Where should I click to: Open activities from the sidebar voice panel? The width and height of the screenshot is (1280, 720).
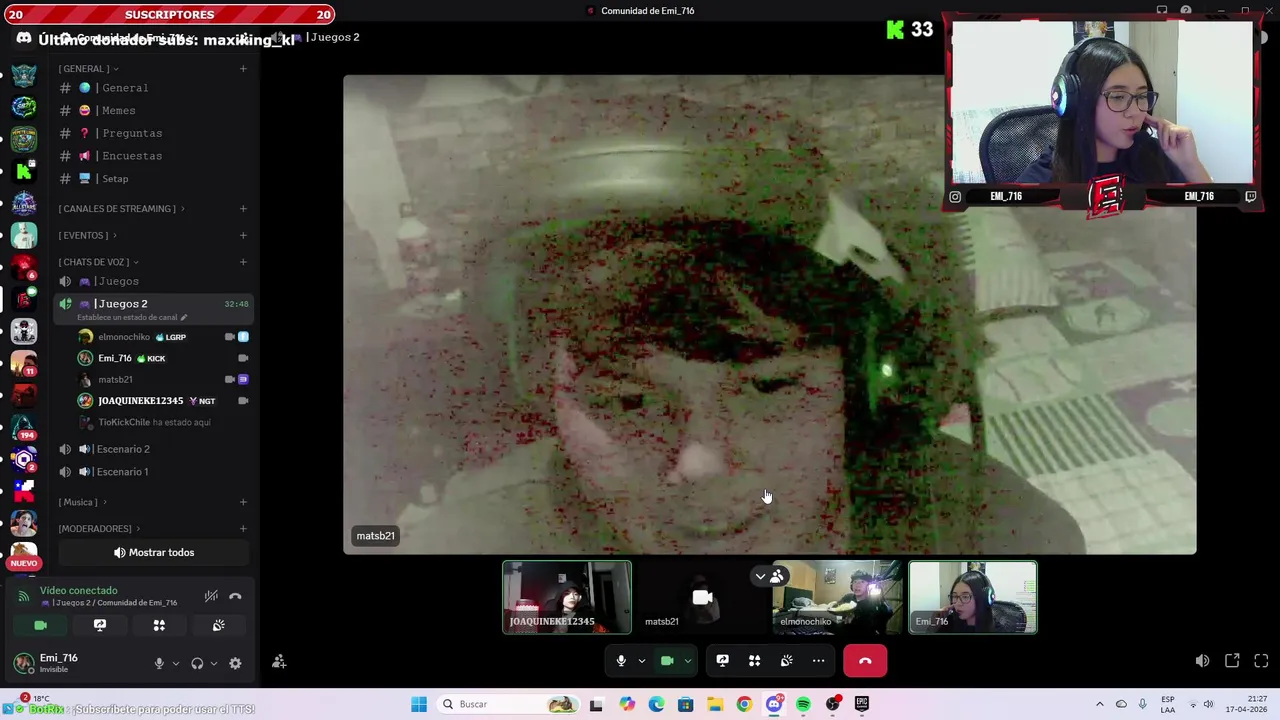click(x=159, y=625)
